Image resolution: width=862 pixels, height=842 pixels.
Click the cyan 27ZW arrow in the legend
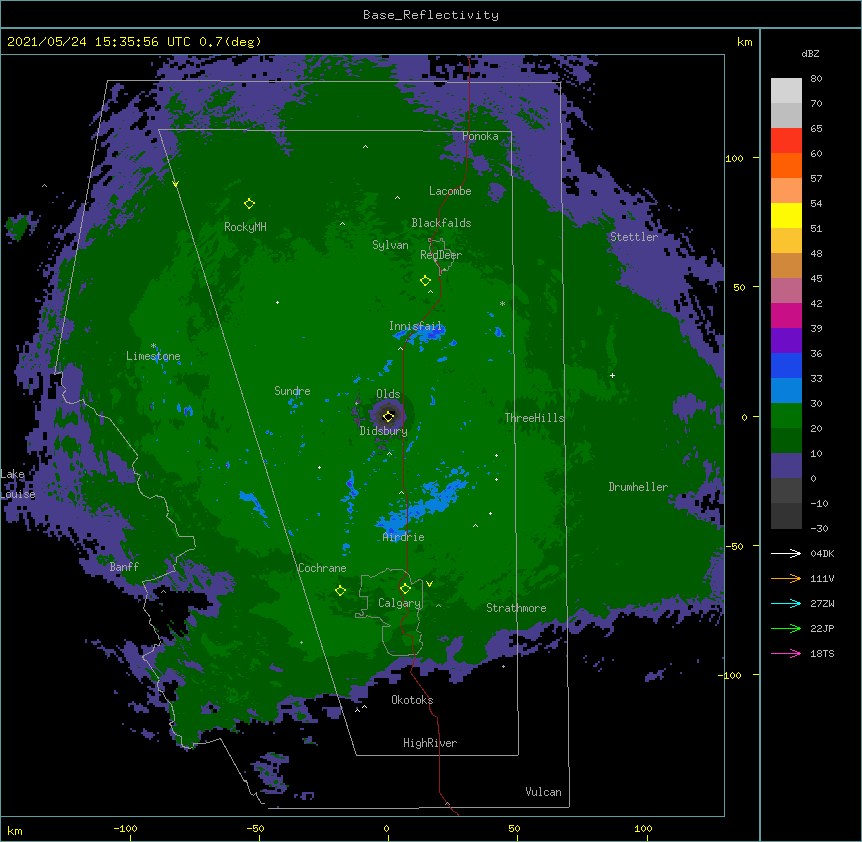[786, 603]
